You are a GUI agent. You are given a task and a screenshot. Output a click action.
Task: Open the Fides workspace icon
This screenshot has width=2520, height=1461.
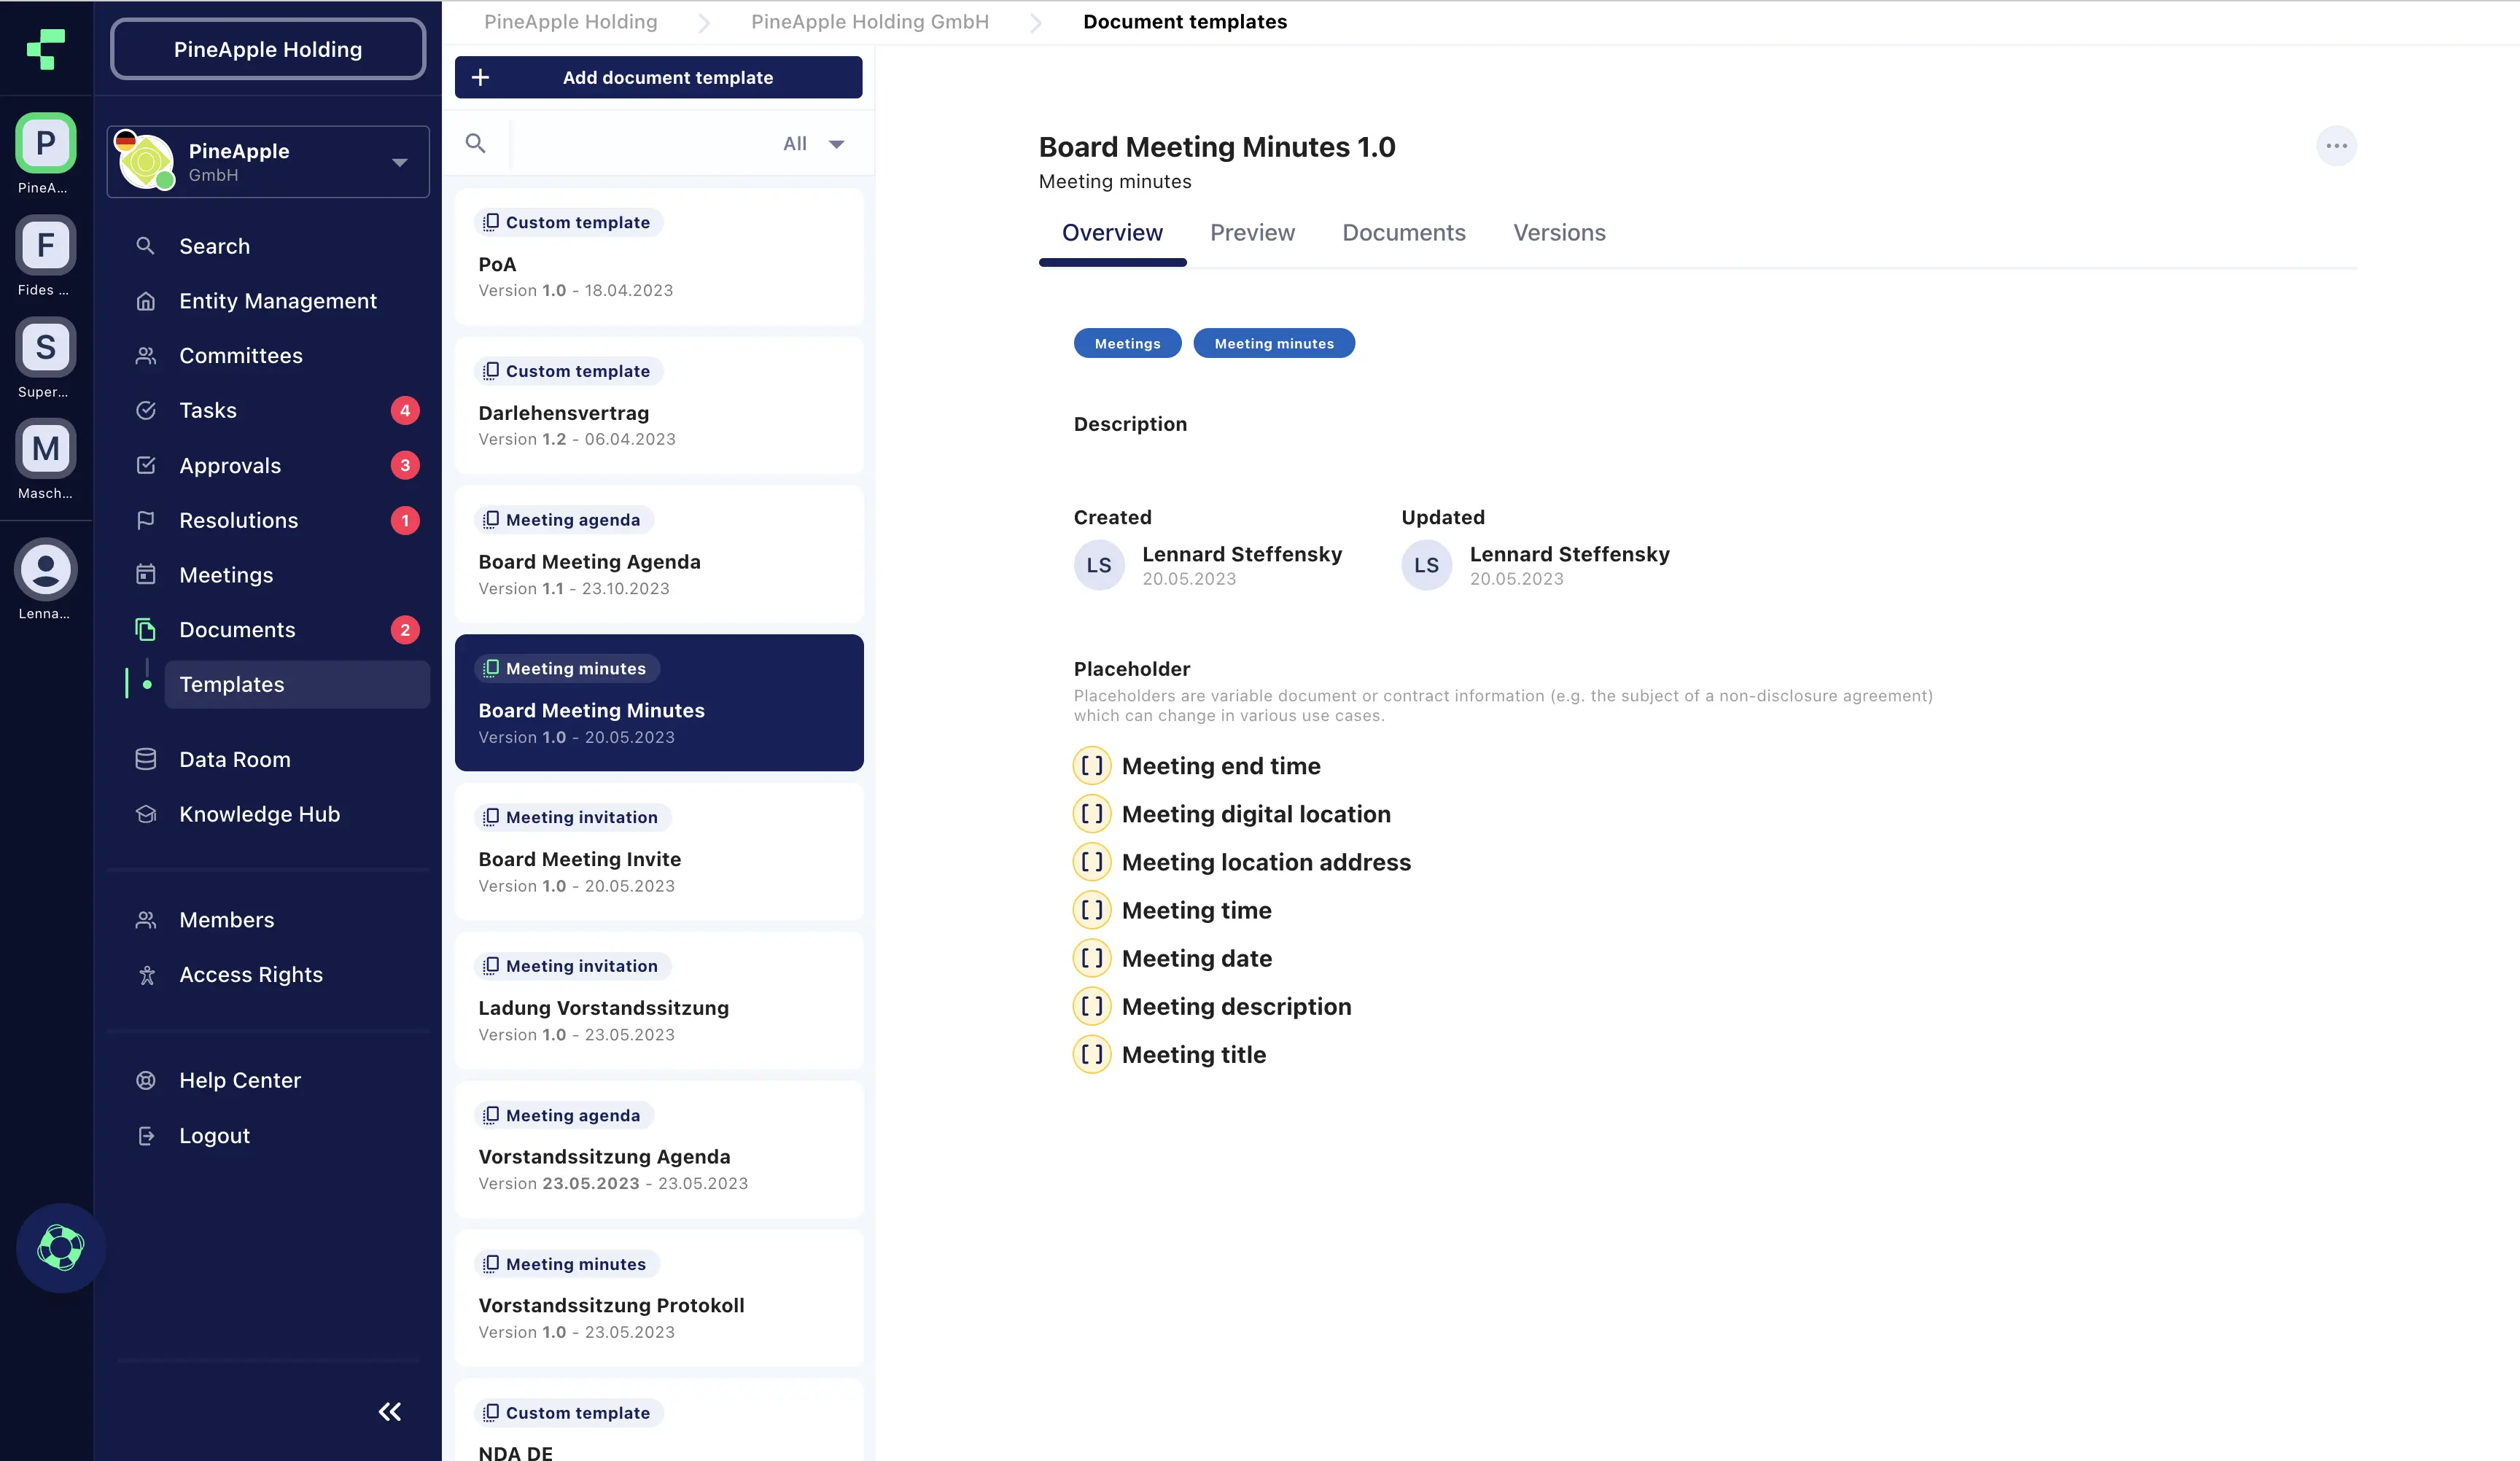45,246
